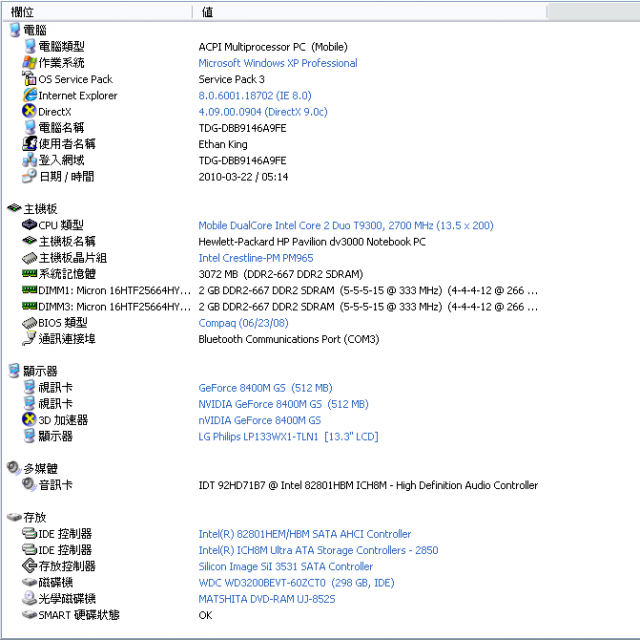Click the Internet Explorer row icon
This screenshot has height=640, width=640.
pyautogui.click(x=30, y=95)
